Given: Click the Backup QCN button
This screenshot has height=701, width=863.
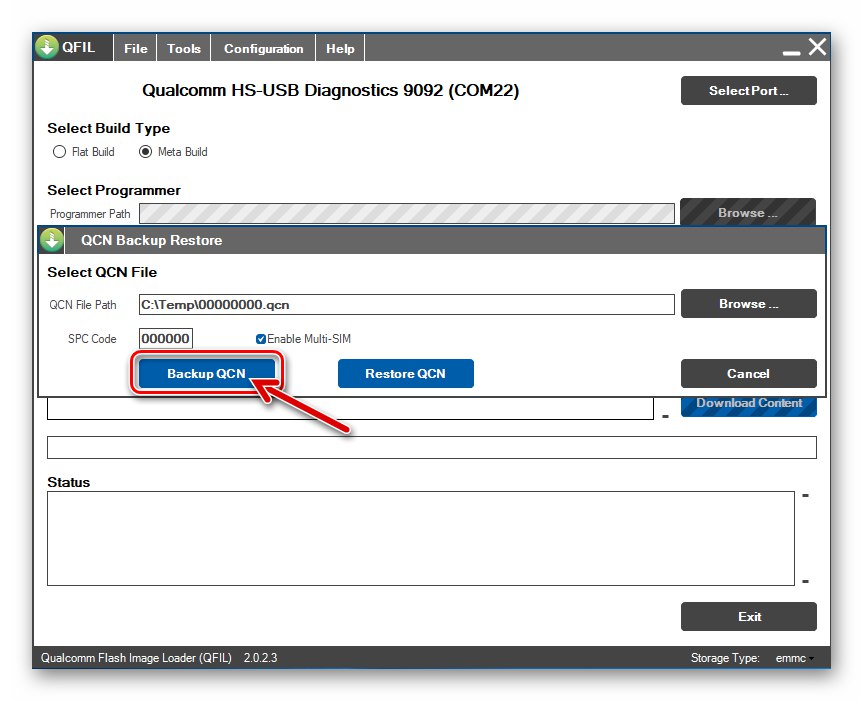Looking at the screenshot, I should (206, 374).
